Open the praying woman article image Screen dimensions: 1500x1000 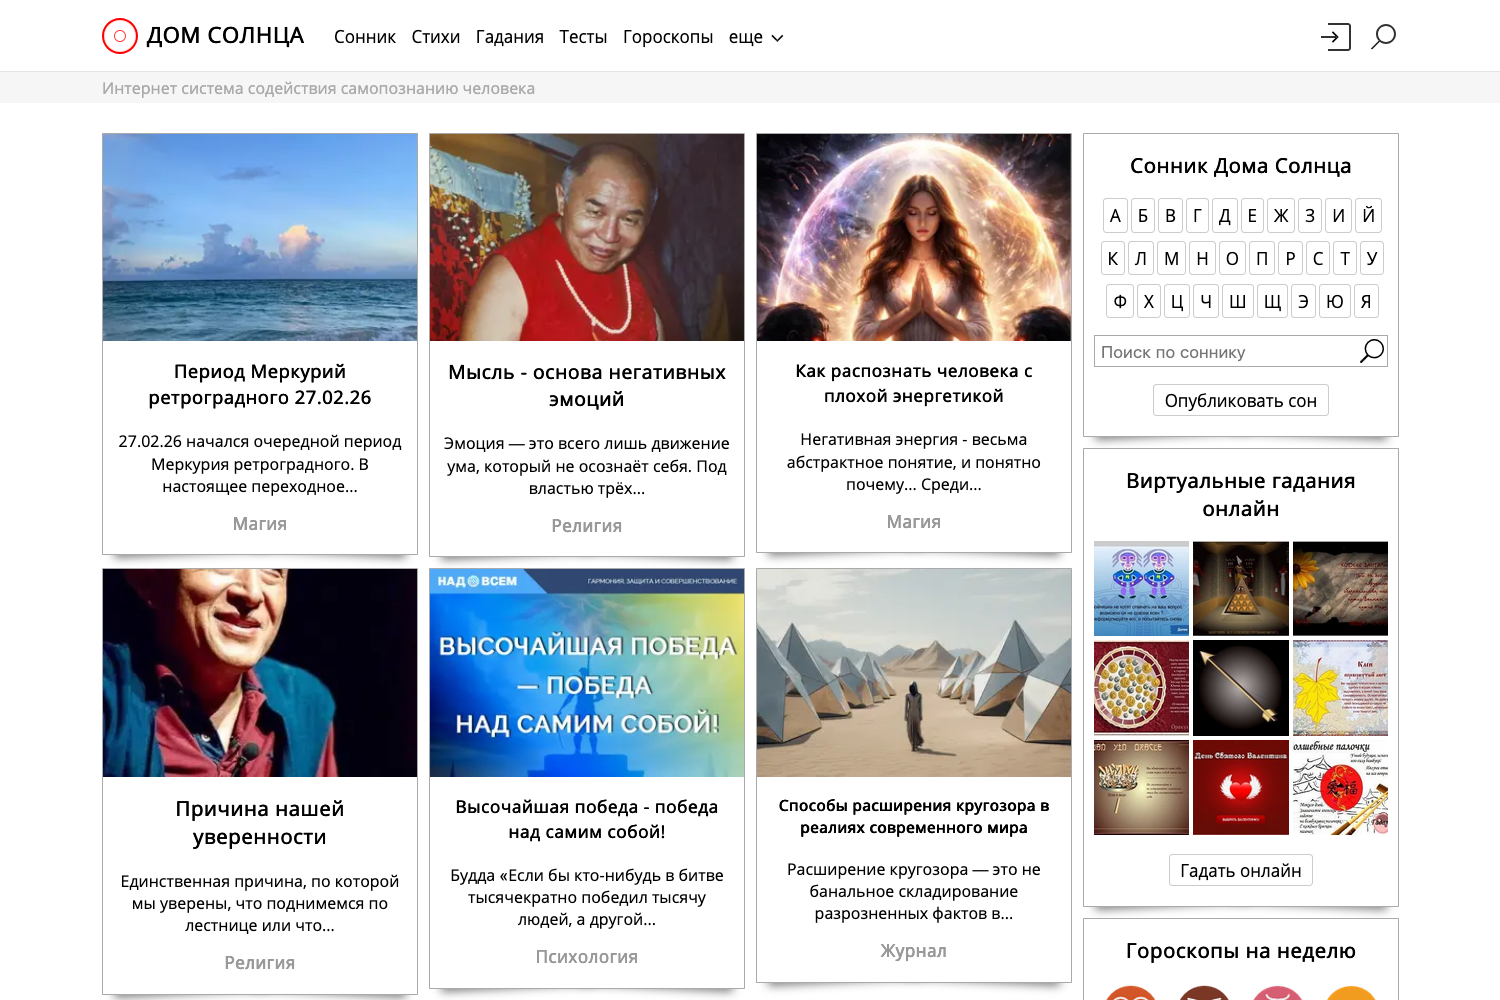[x=914, y=238]
